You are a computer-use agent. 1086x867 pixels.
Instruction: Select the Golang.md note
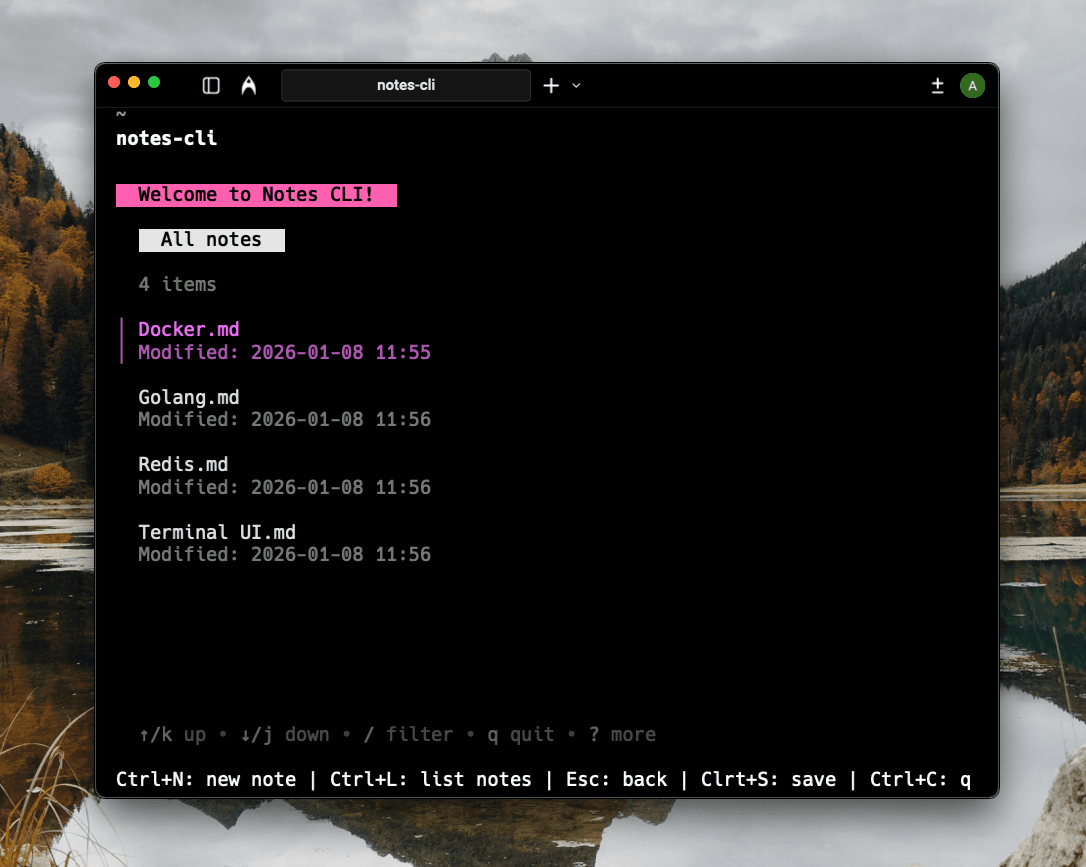(188, 396)
